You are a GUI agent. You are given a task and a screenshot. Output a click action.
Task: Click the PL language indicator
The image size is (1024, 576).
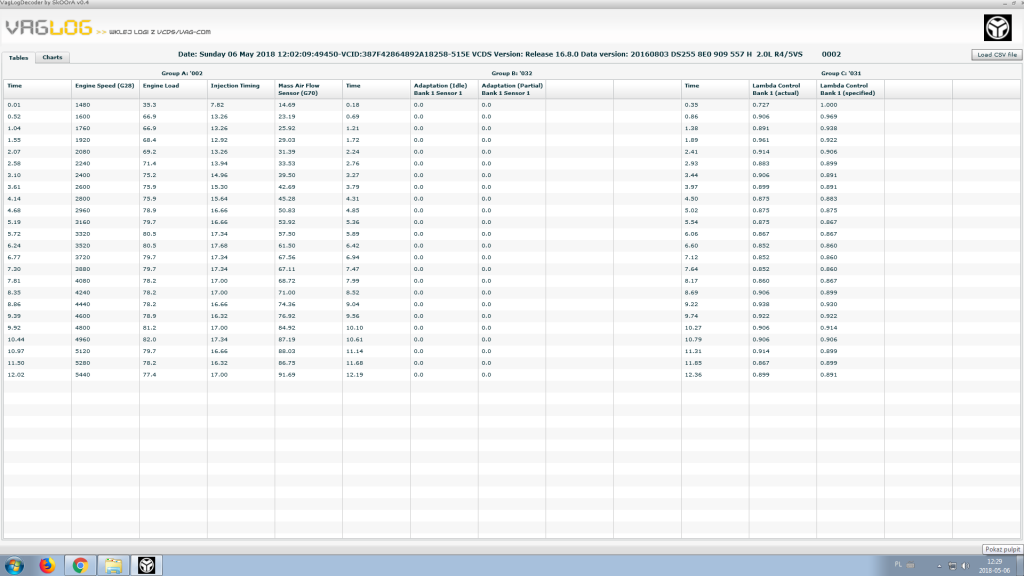(x=898, y=564)
